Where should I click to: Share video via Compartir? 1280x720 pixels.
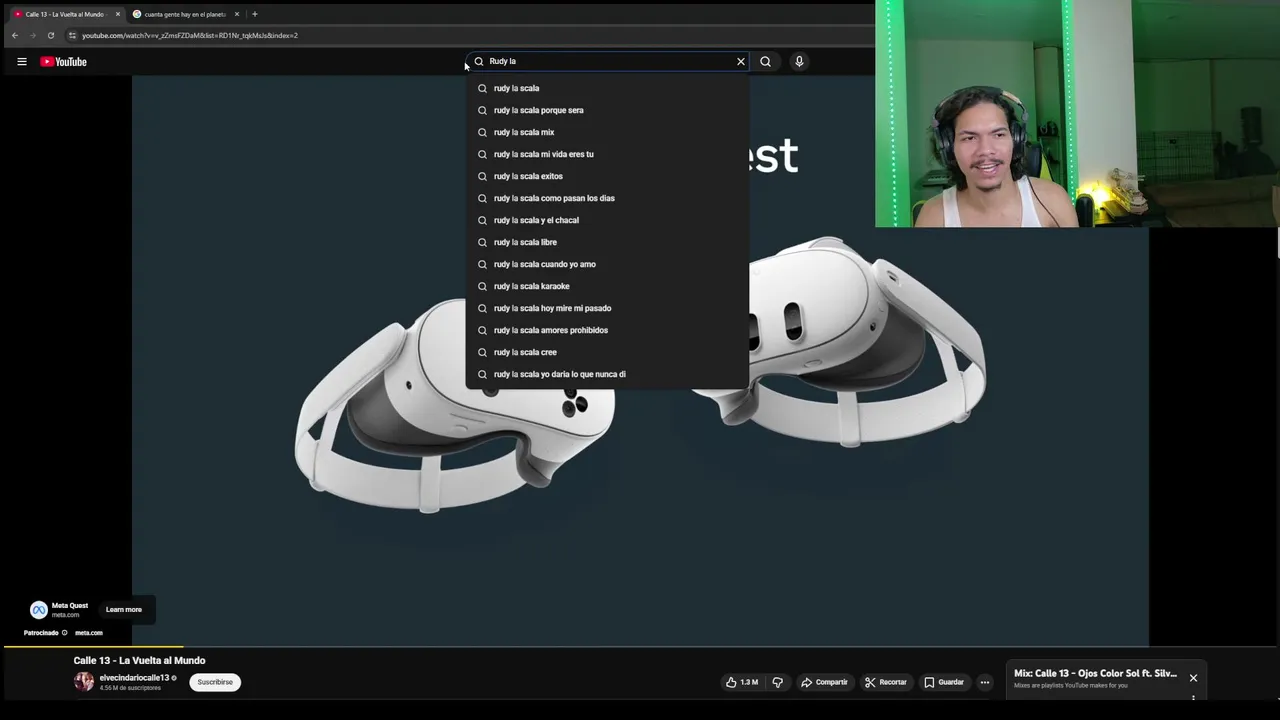coord(825,682)
